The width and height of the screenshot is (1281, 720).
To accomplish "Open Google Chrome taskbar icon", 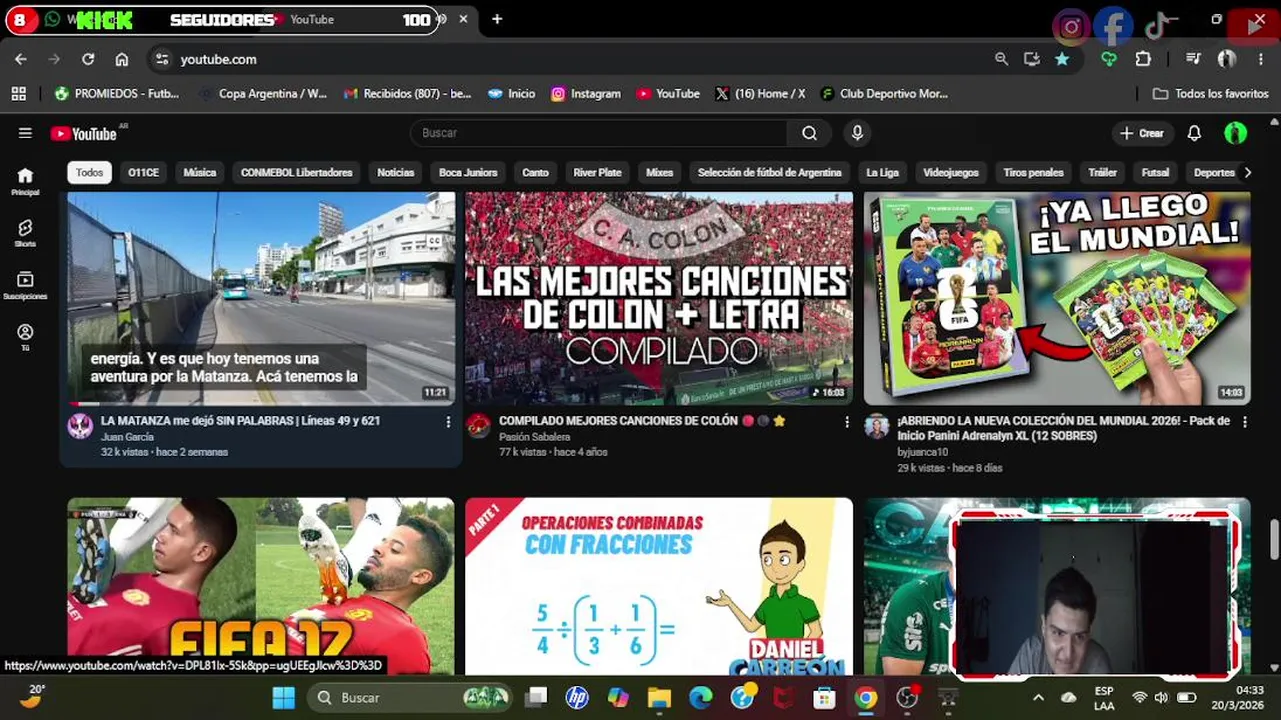I will tap(866, 697).
